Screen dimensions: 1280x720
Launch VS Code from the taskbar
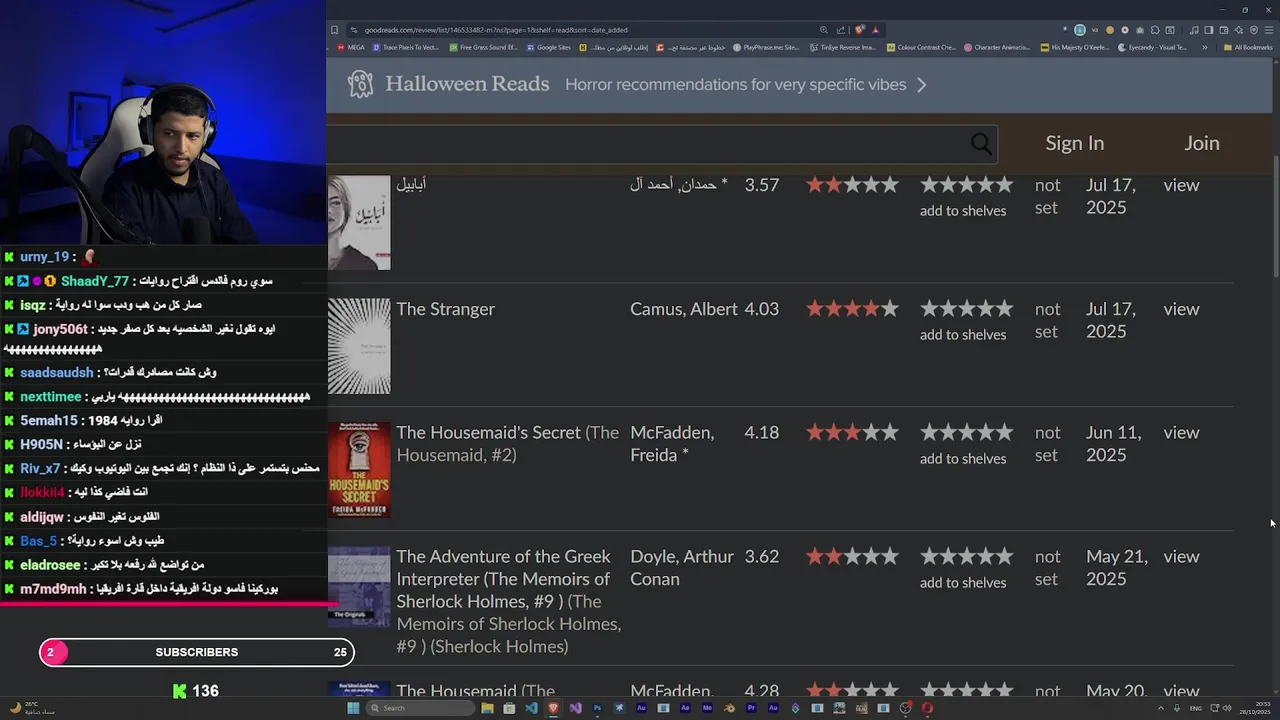click(531, 708)
